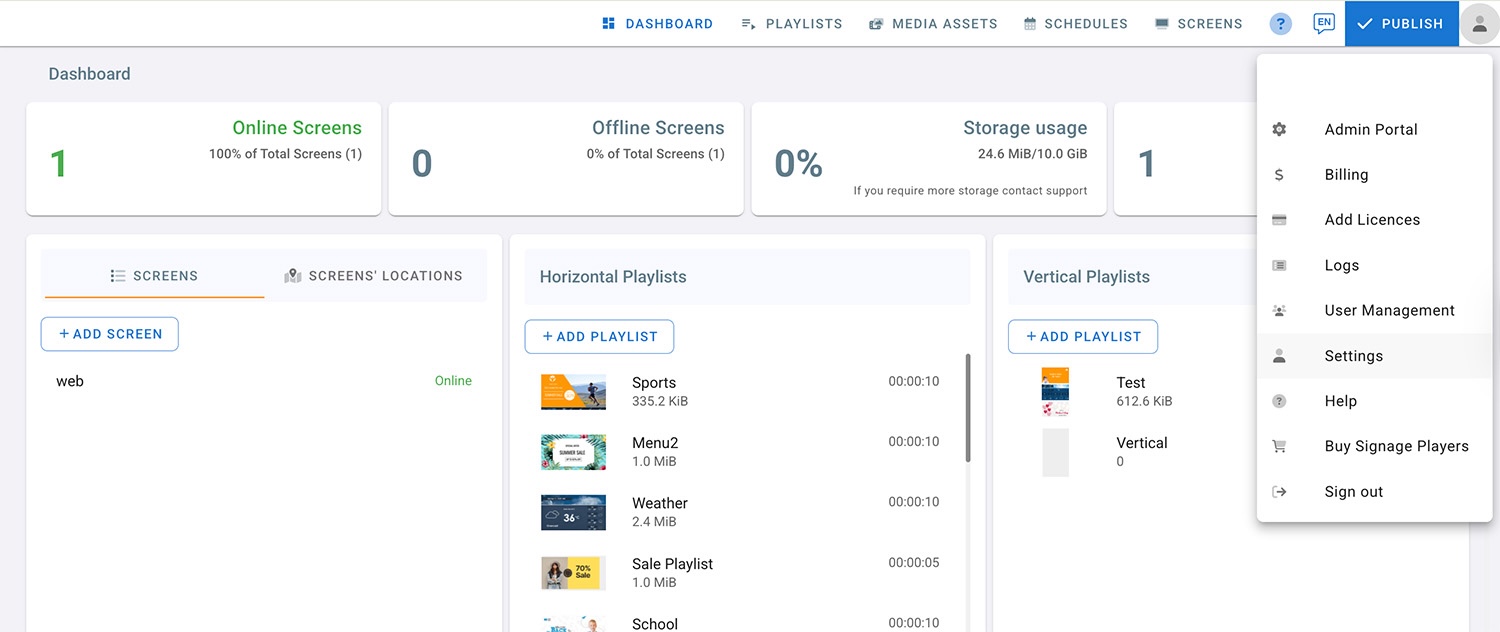The width and height of the screenshot is (1500, 632).
Task: Click the user profile avatar icon
Action: (1479, 24)
